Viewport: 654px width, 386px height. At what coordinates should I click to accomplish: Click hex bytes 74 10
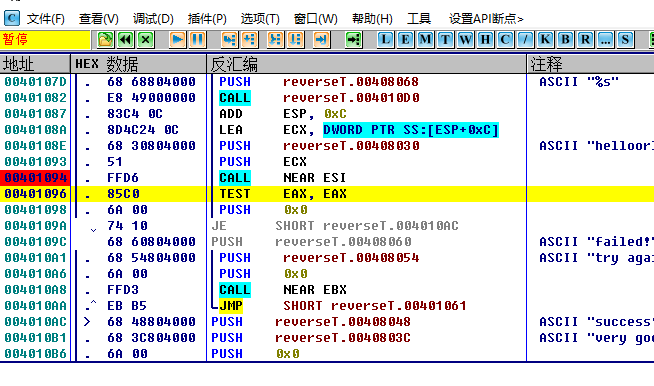coord(127,226)
